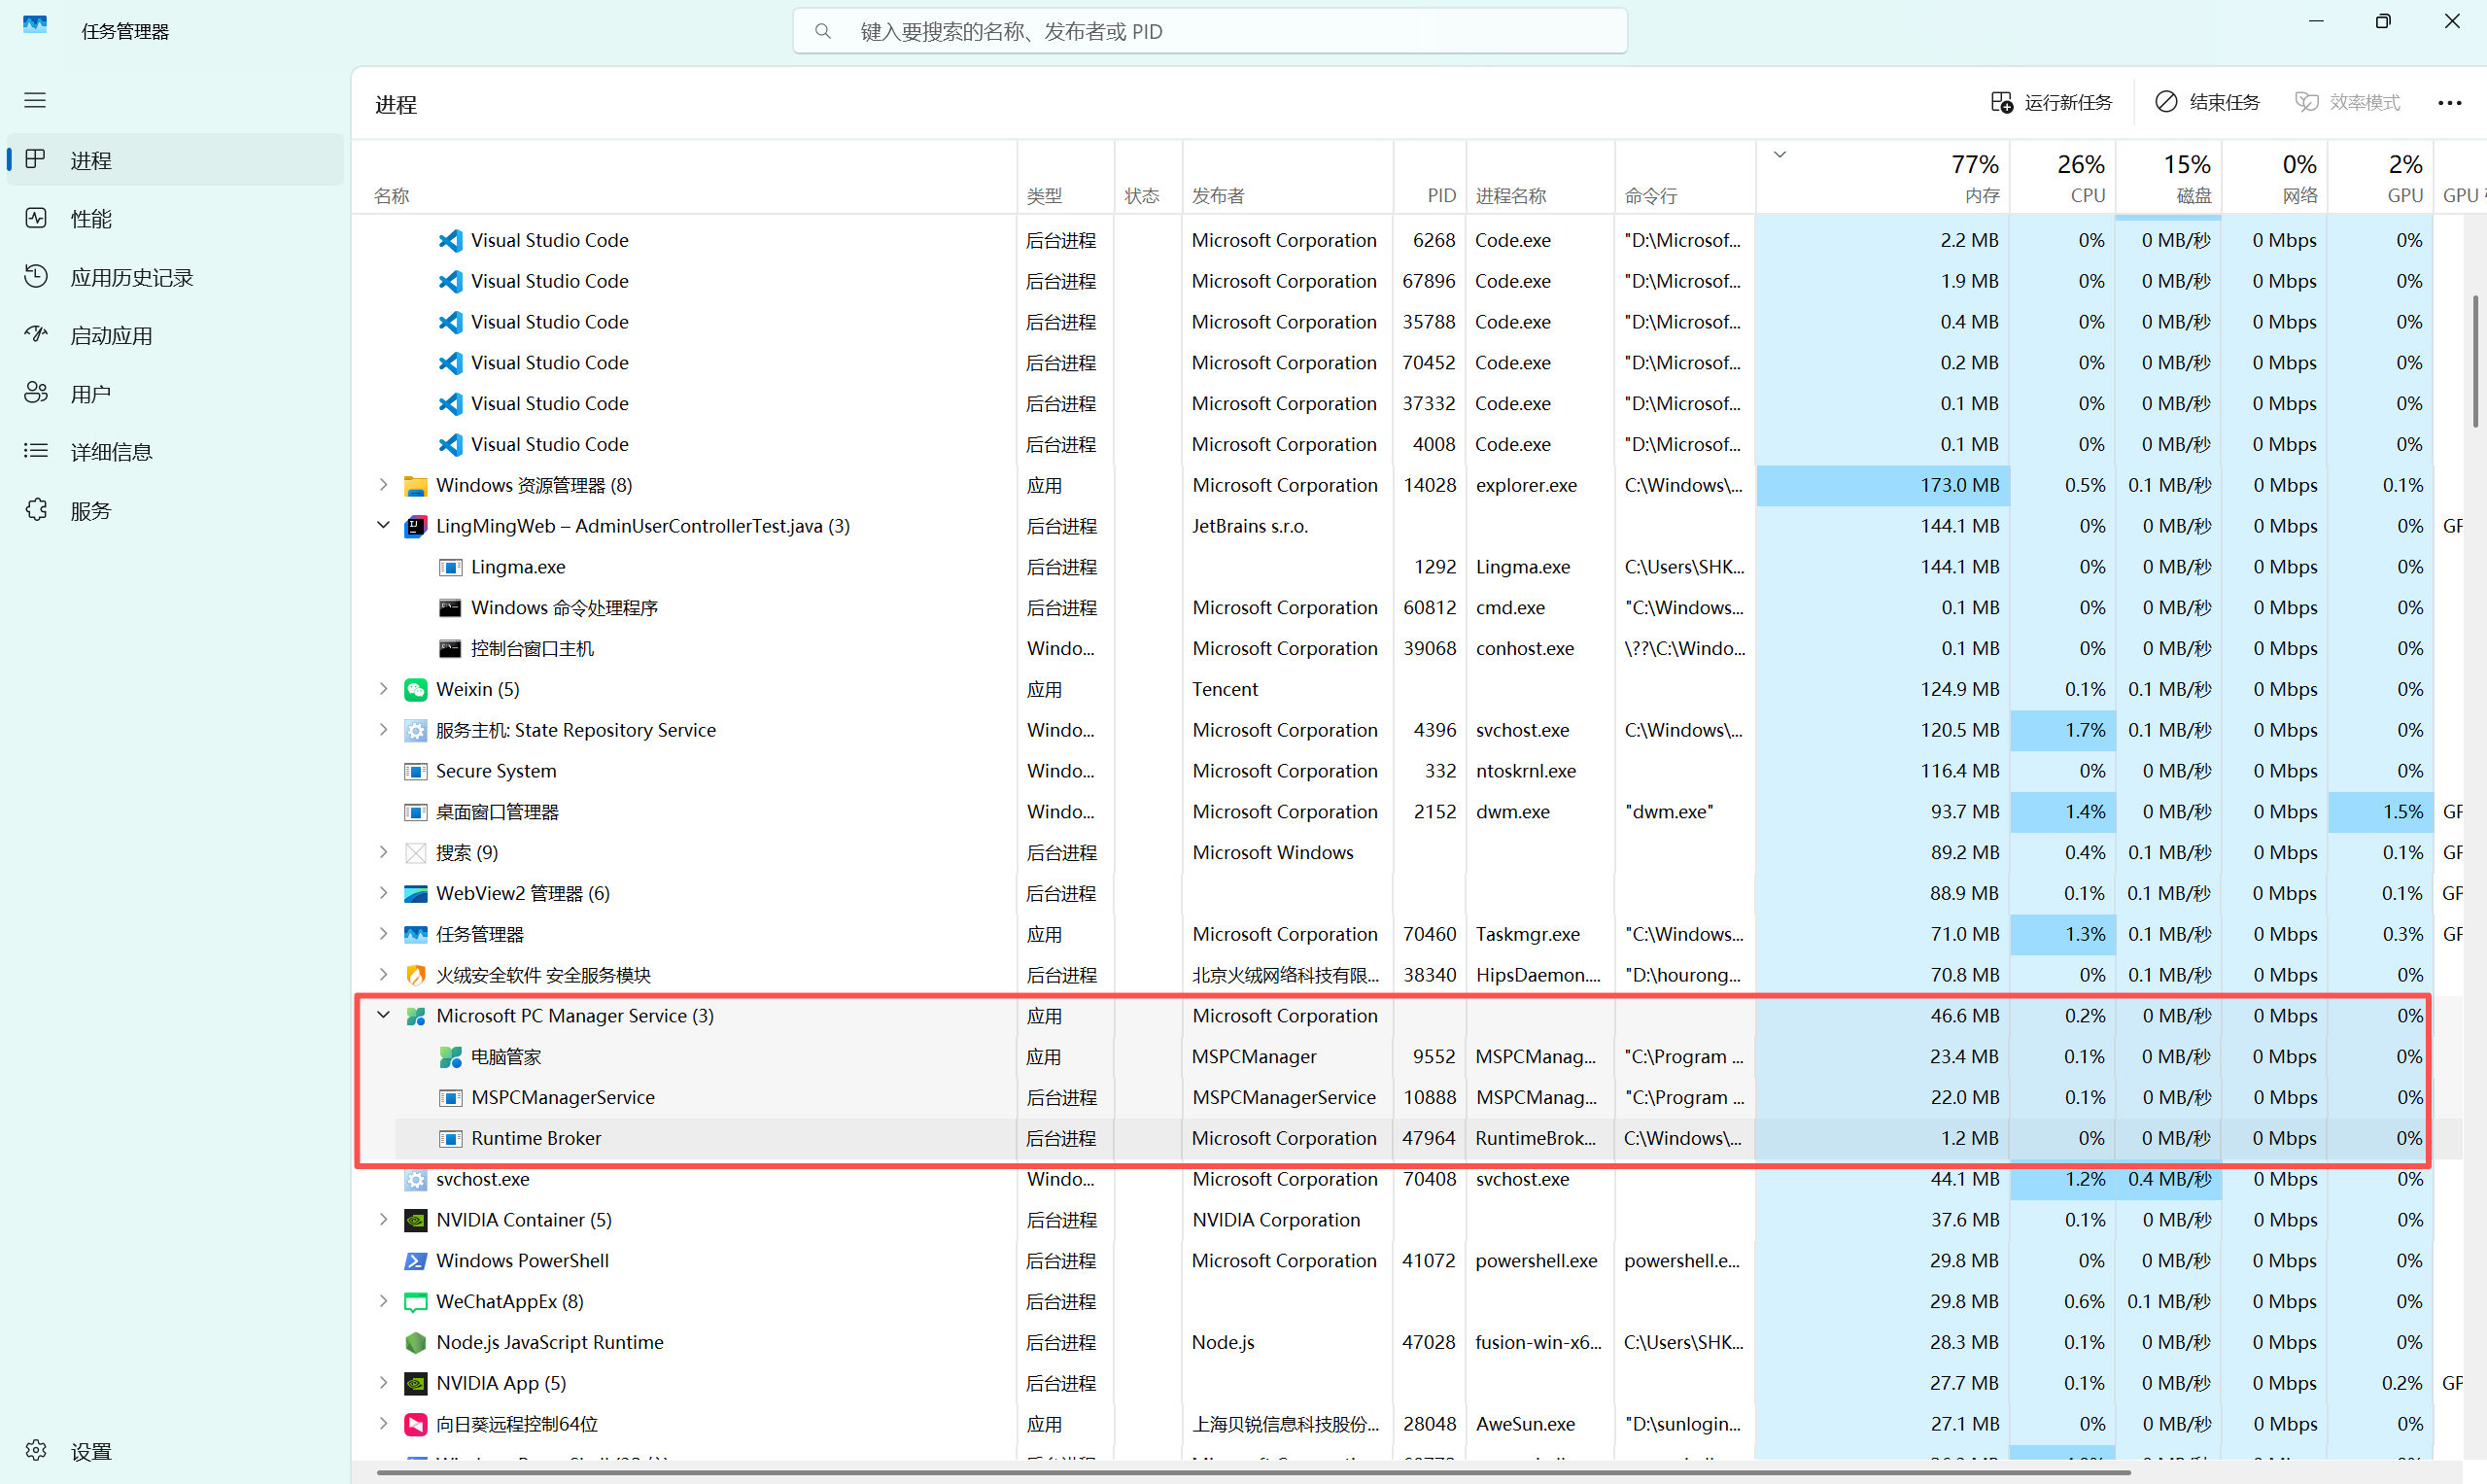2487x1484 pixels.
Task: Click the 搜索 (9) process icon
Action: click(415, 853)
